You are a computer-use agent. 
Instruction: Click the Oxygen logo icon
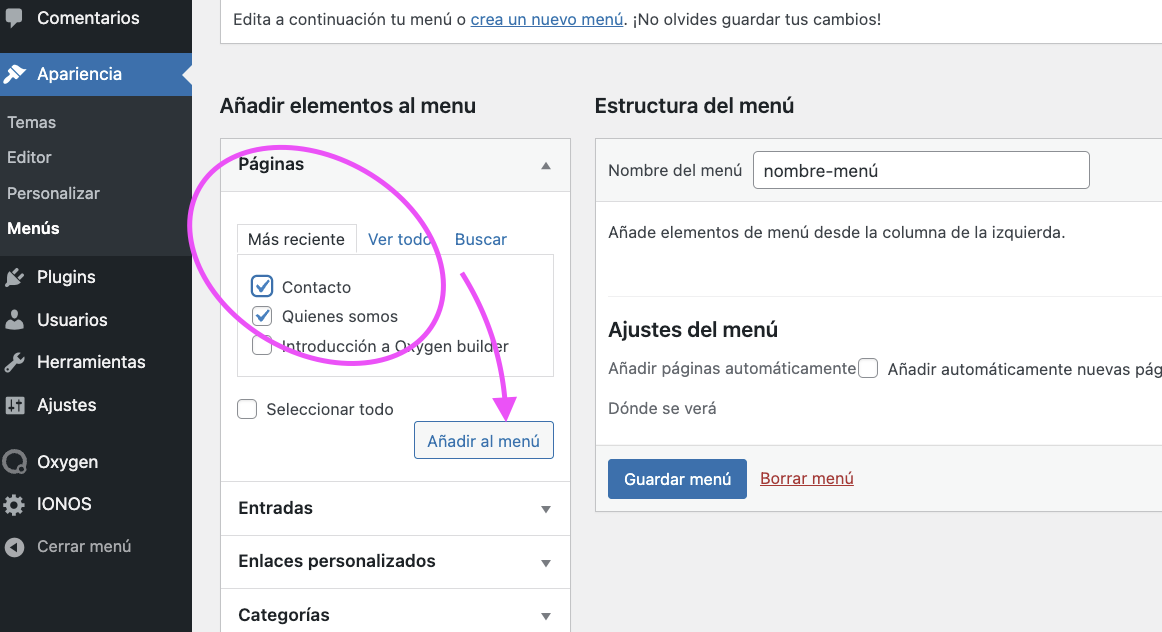click(15, 462)
